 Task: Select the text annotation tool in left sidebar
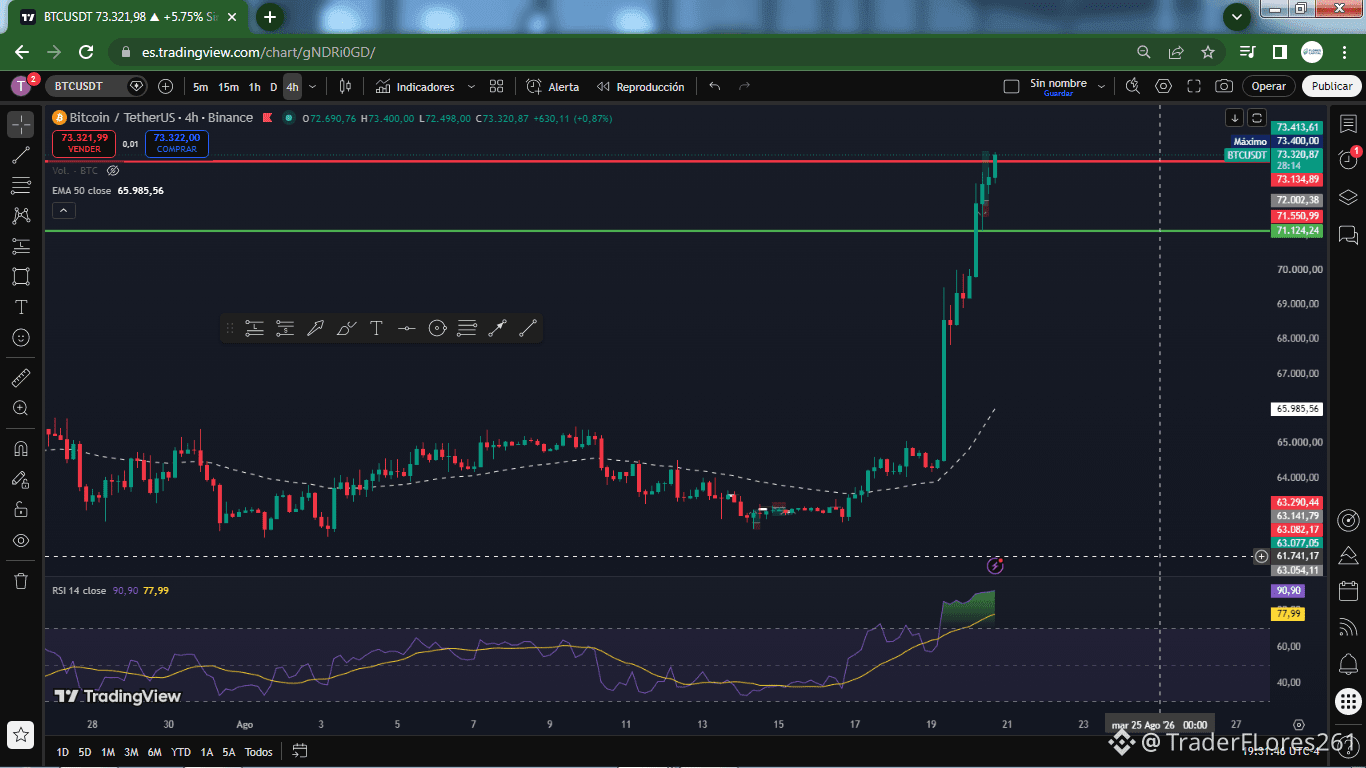coord(21,307)
